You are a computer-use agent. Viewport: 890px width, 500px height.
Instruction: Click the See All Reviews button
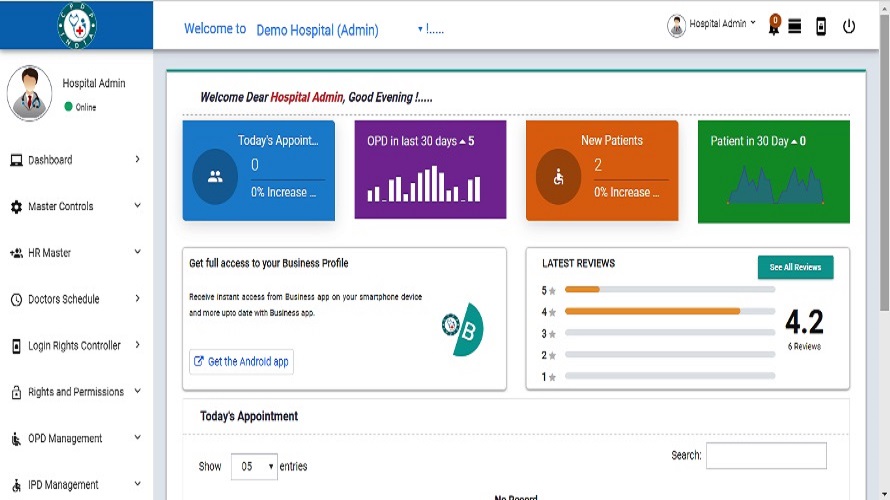coord(795,267)
